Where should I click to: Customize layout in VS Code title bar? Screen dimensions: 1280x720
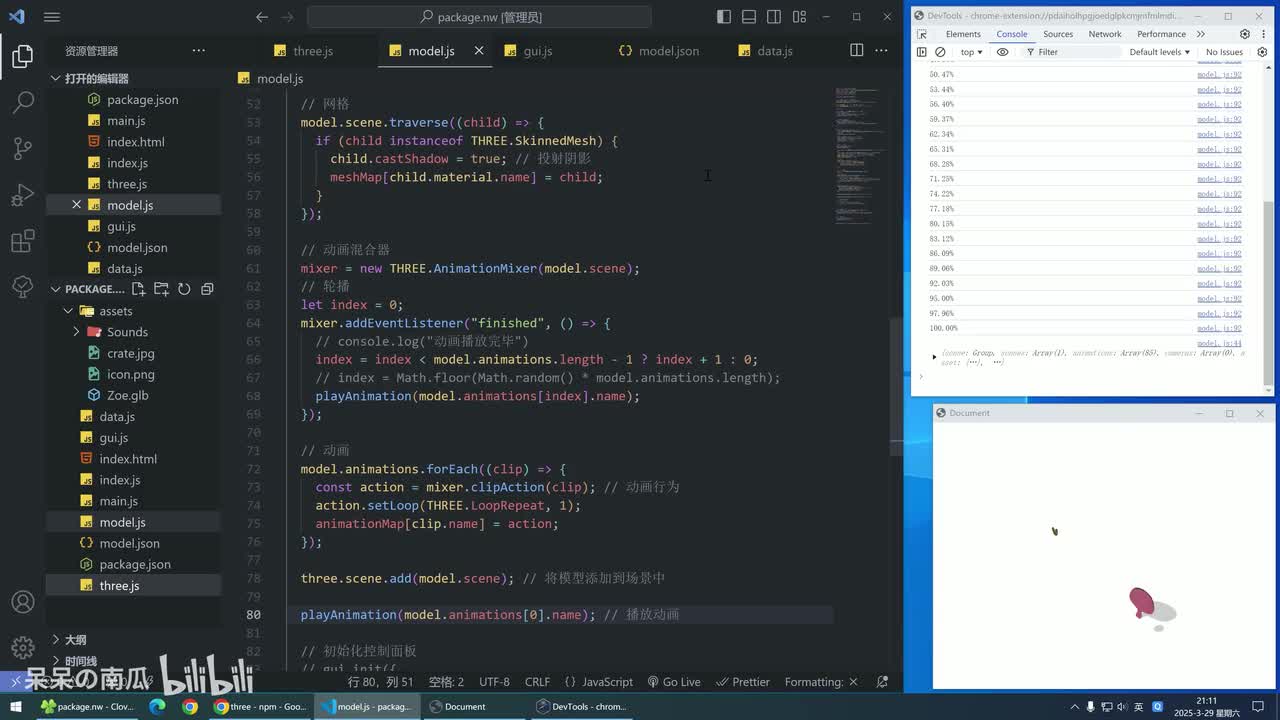[x=799, y=17]
